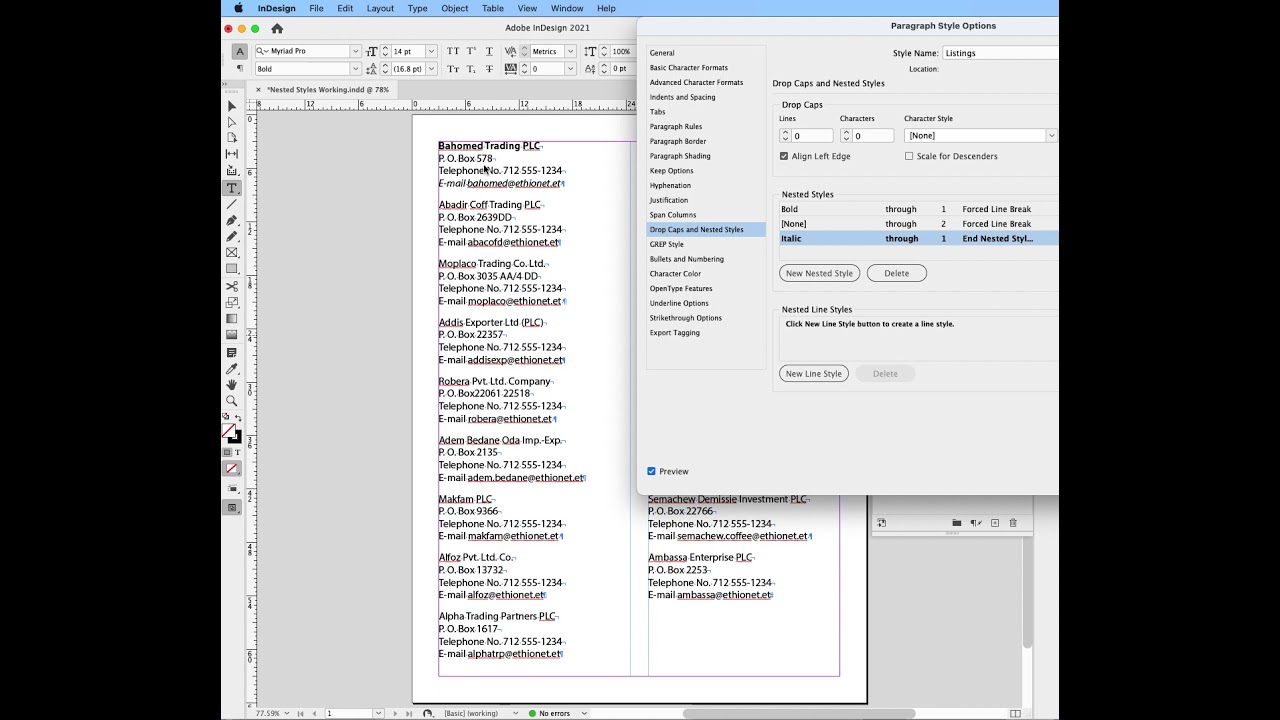Open the 14 pt font size dropdown
Screen dimensions: 1280x720
[x=431, y=51]
